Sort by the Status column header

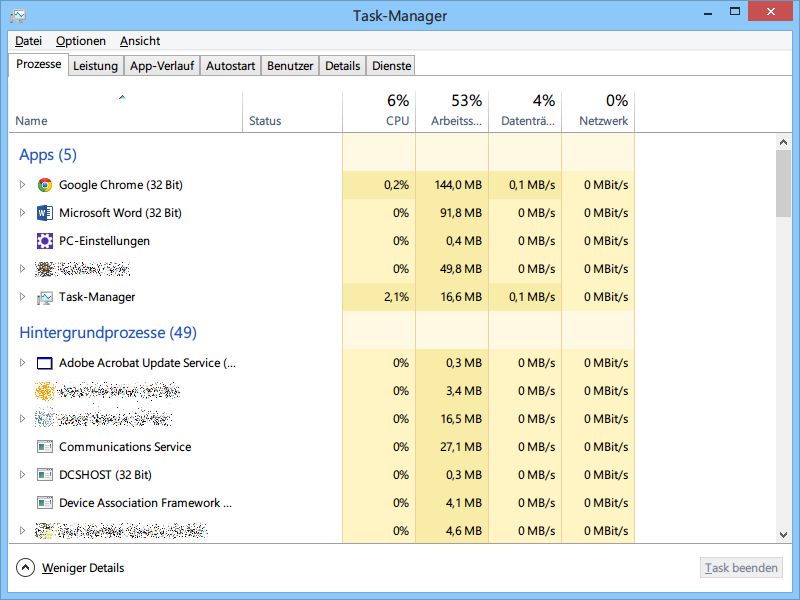click(292, 112)
